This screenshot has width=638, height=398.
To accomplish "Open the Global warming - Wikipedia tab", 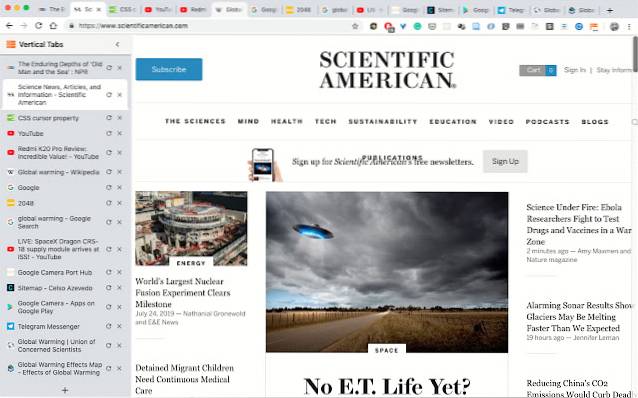I will click(59, 172).
